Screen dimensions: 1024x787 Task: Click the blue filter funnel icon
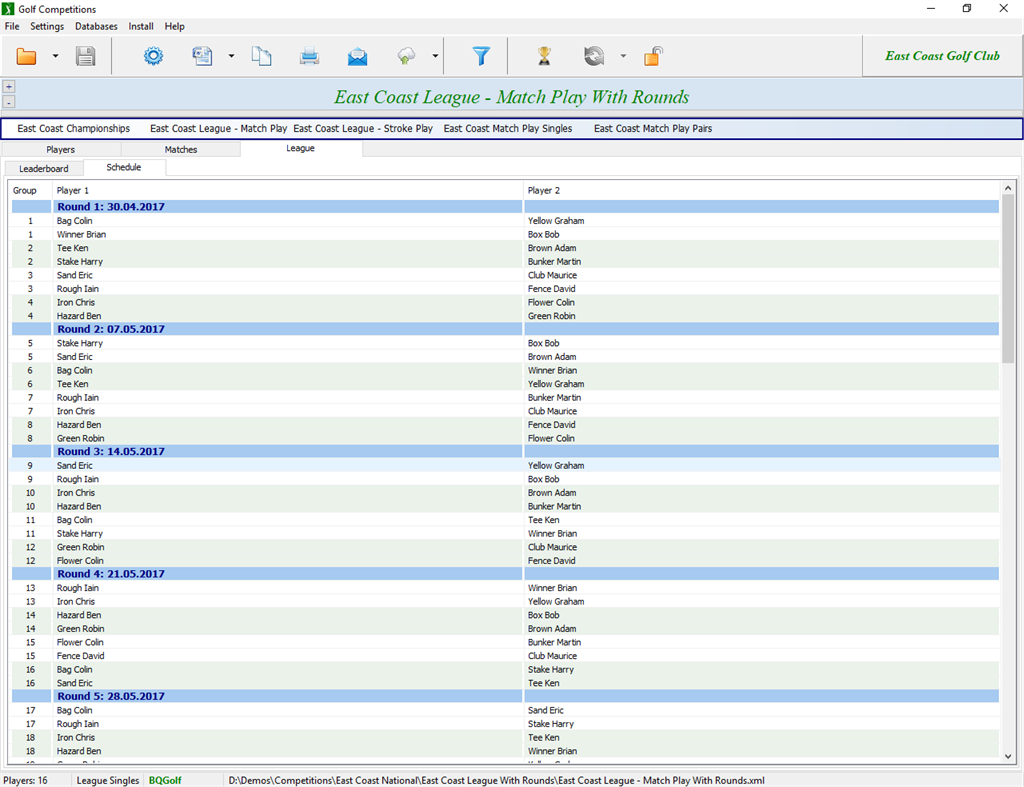(481, 57)
